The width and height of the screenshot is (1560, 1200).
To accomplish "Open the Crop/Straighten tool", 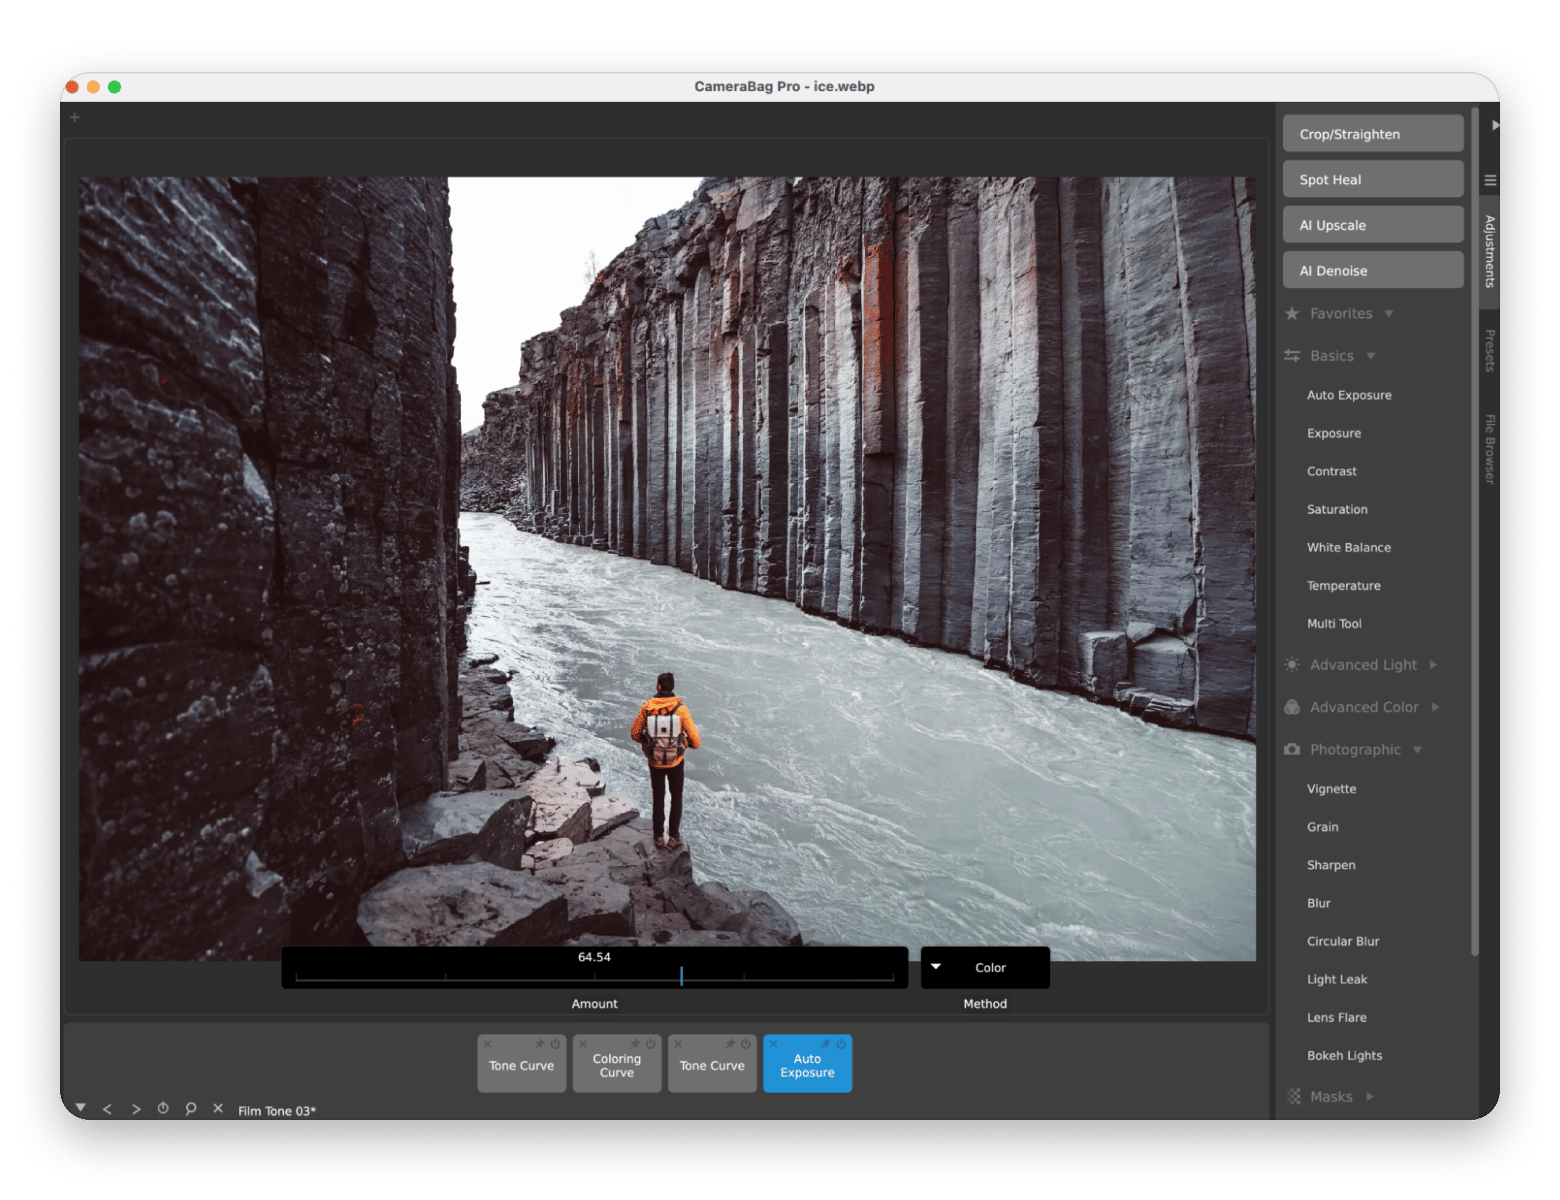I will pyautogui.click(x=1372, y=133).
